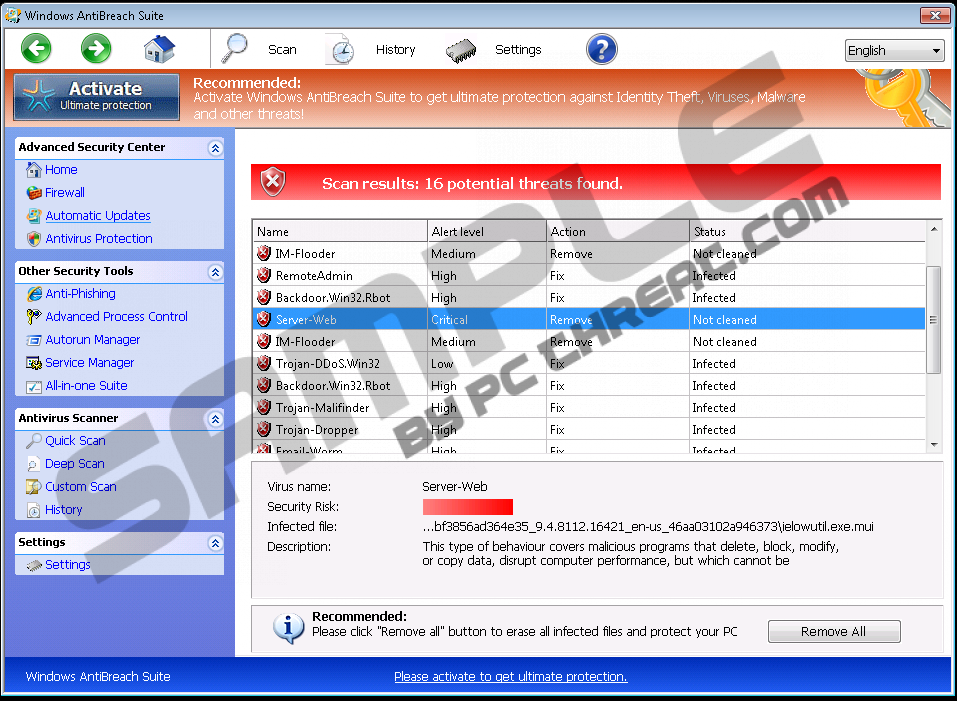Click the Service Manager icon
The width and height of the screenshot is (957, 701).
34,363
